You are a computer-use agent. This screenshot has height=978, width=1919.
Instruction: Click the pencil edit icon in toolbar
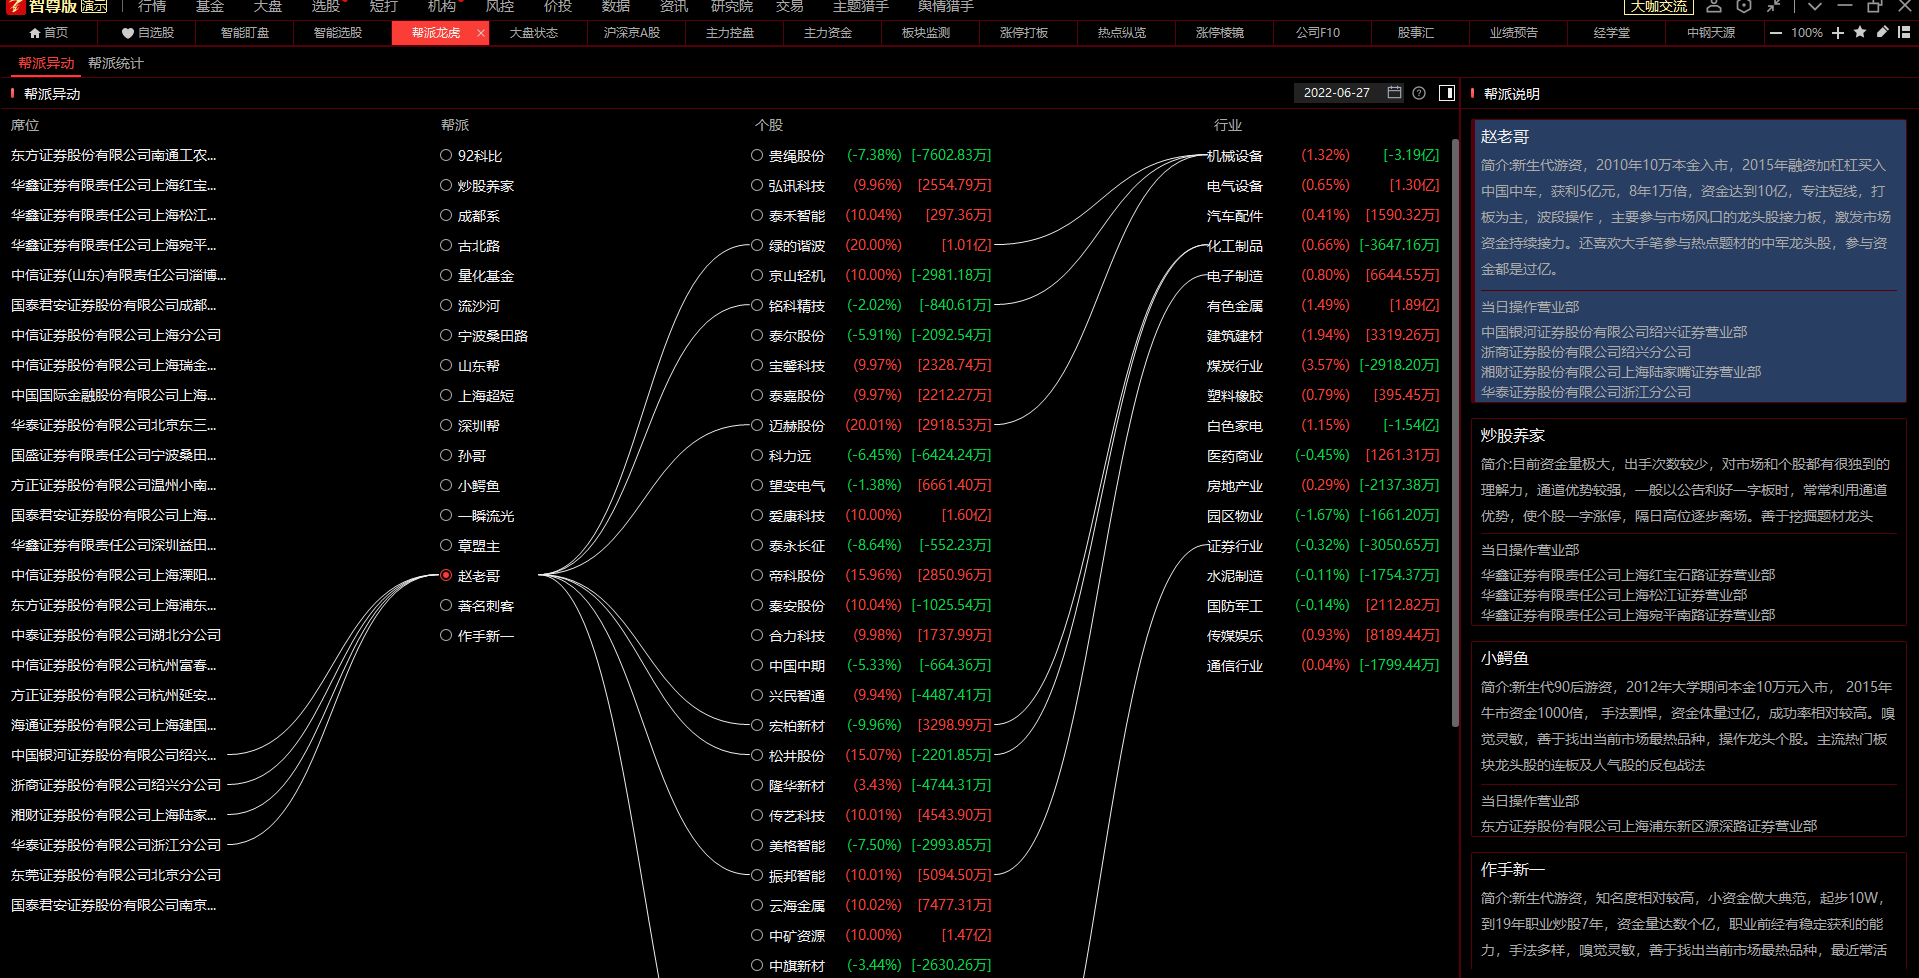(1882, 32)
